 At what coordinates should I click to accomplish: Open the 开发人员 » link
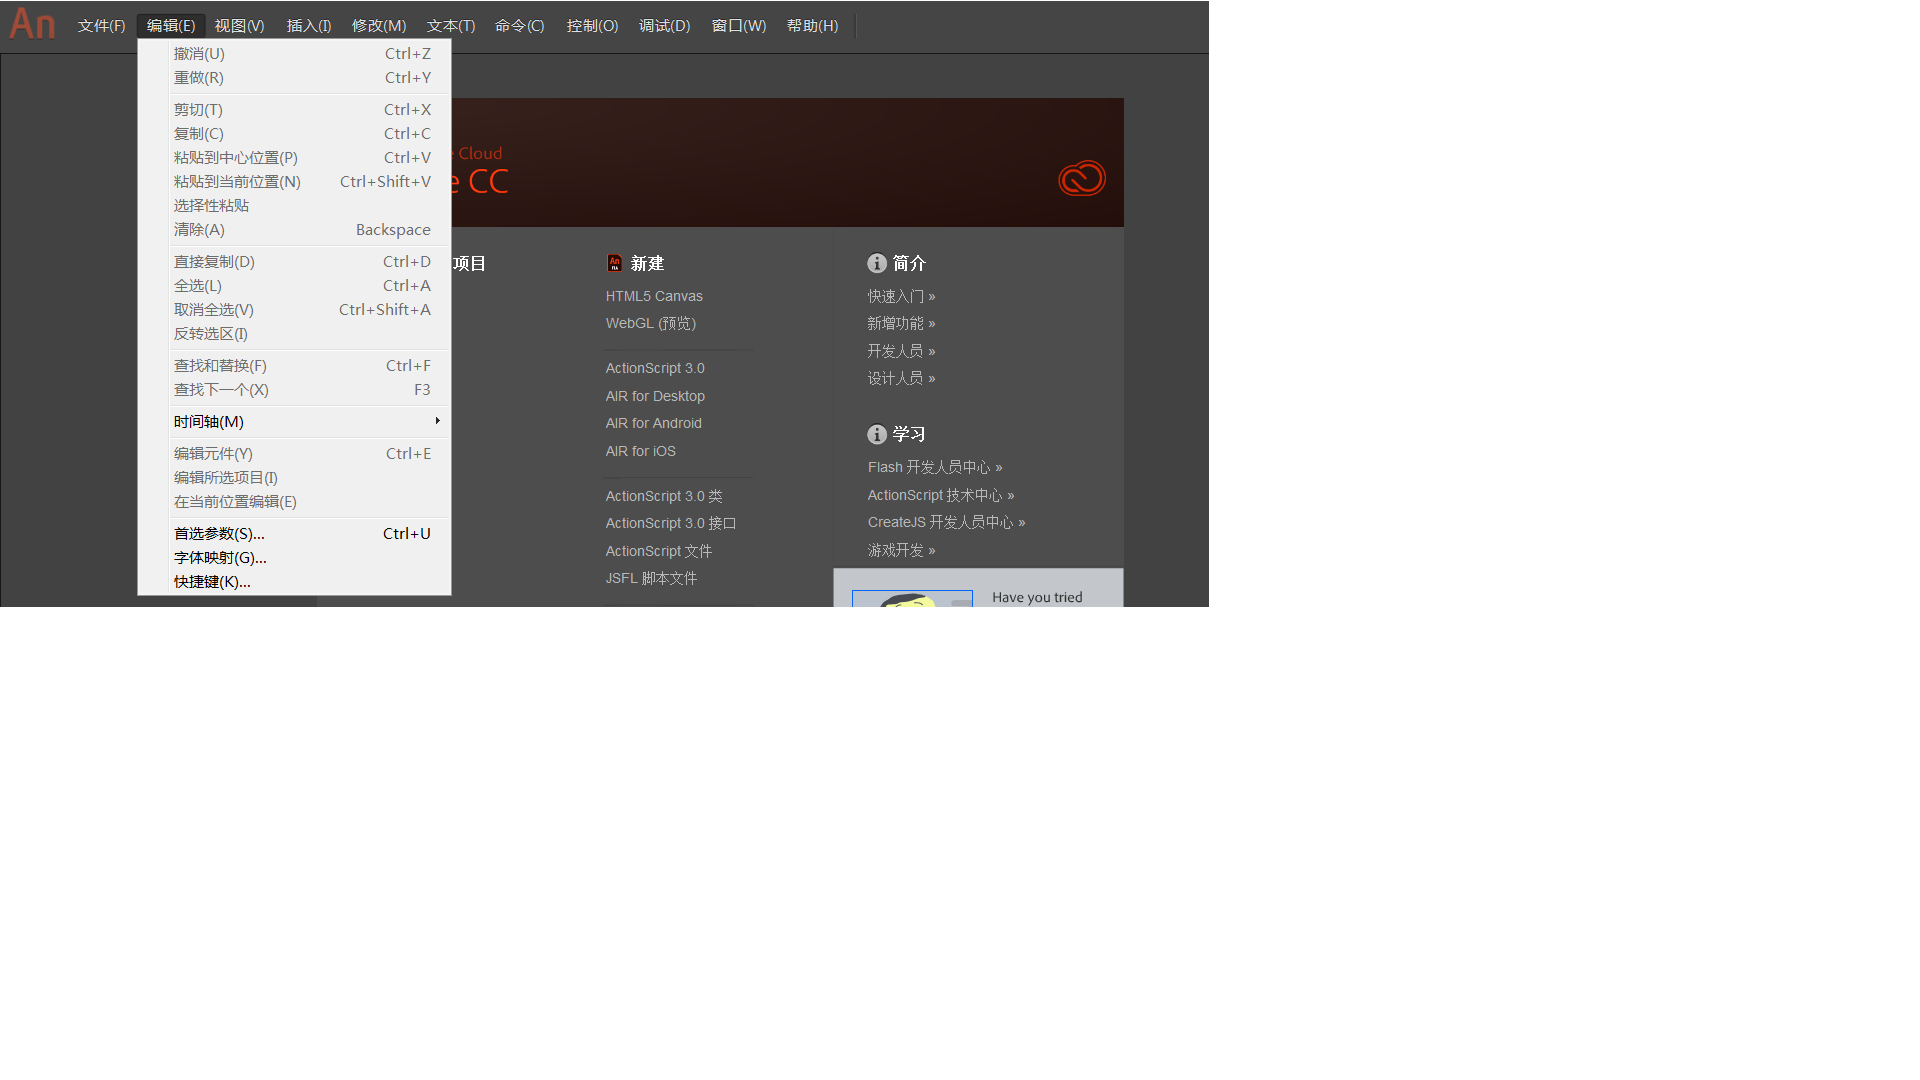click(x=902, y=351)
